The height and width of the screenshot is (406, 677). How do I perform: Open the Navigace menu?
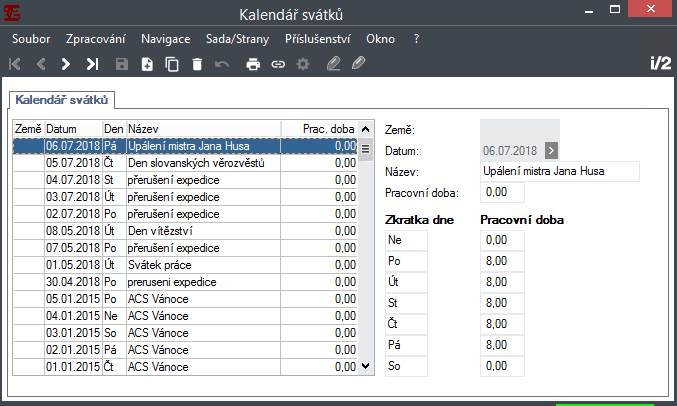[x=166, y=39]
